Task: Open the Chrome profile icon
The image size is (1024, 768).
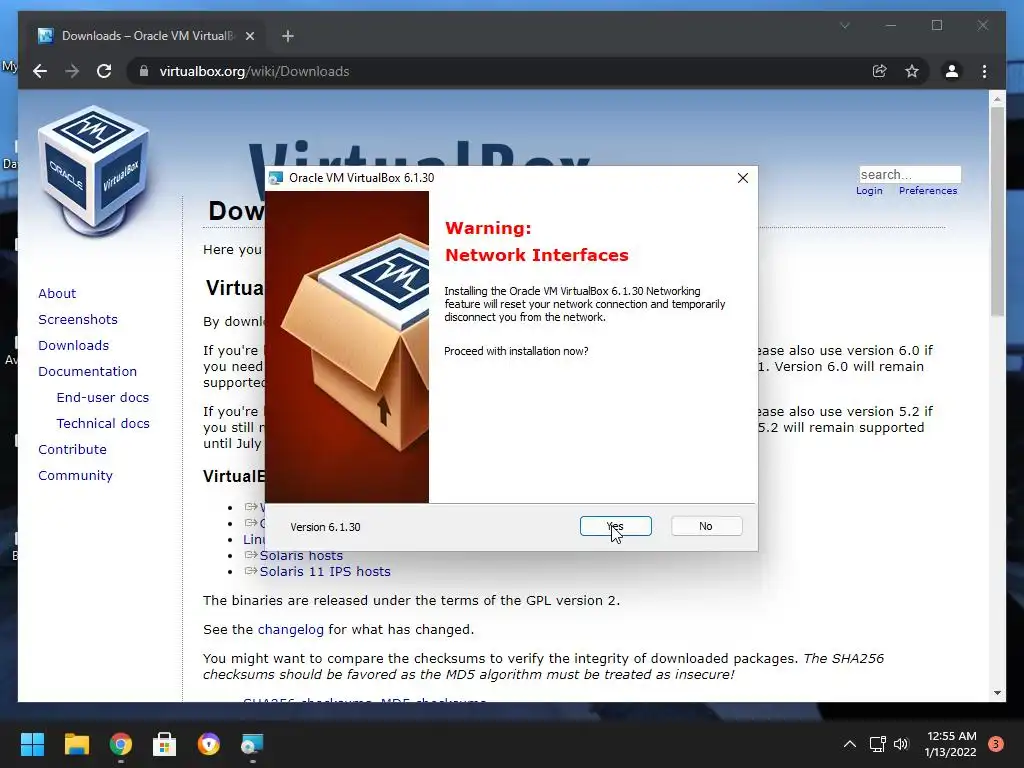Action: 952,71
